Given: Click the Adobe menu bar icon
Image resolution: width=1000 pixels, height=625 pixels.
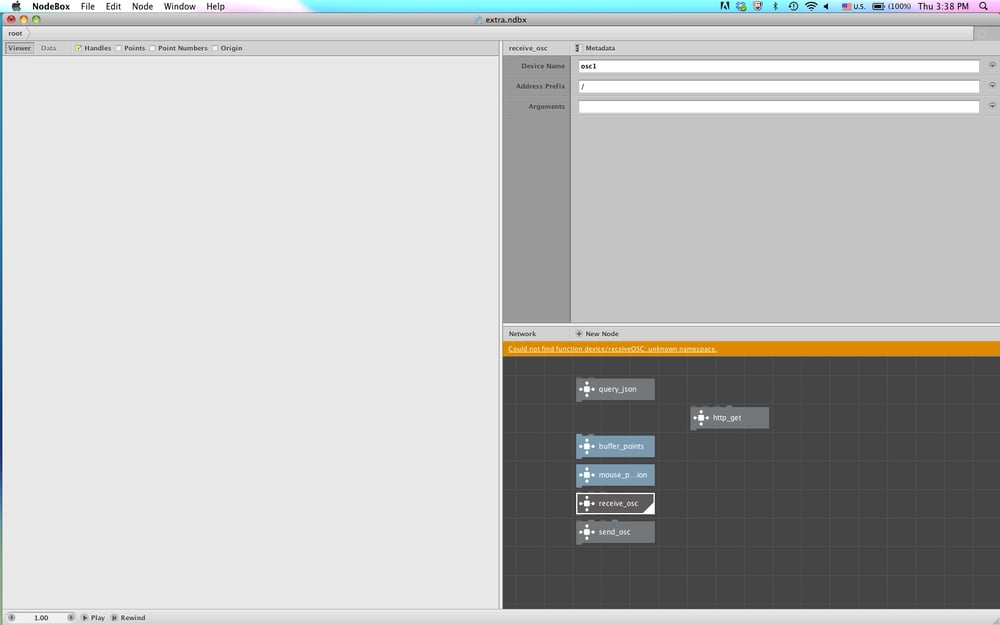Looking at the screenshot, I should pos(724,6).
